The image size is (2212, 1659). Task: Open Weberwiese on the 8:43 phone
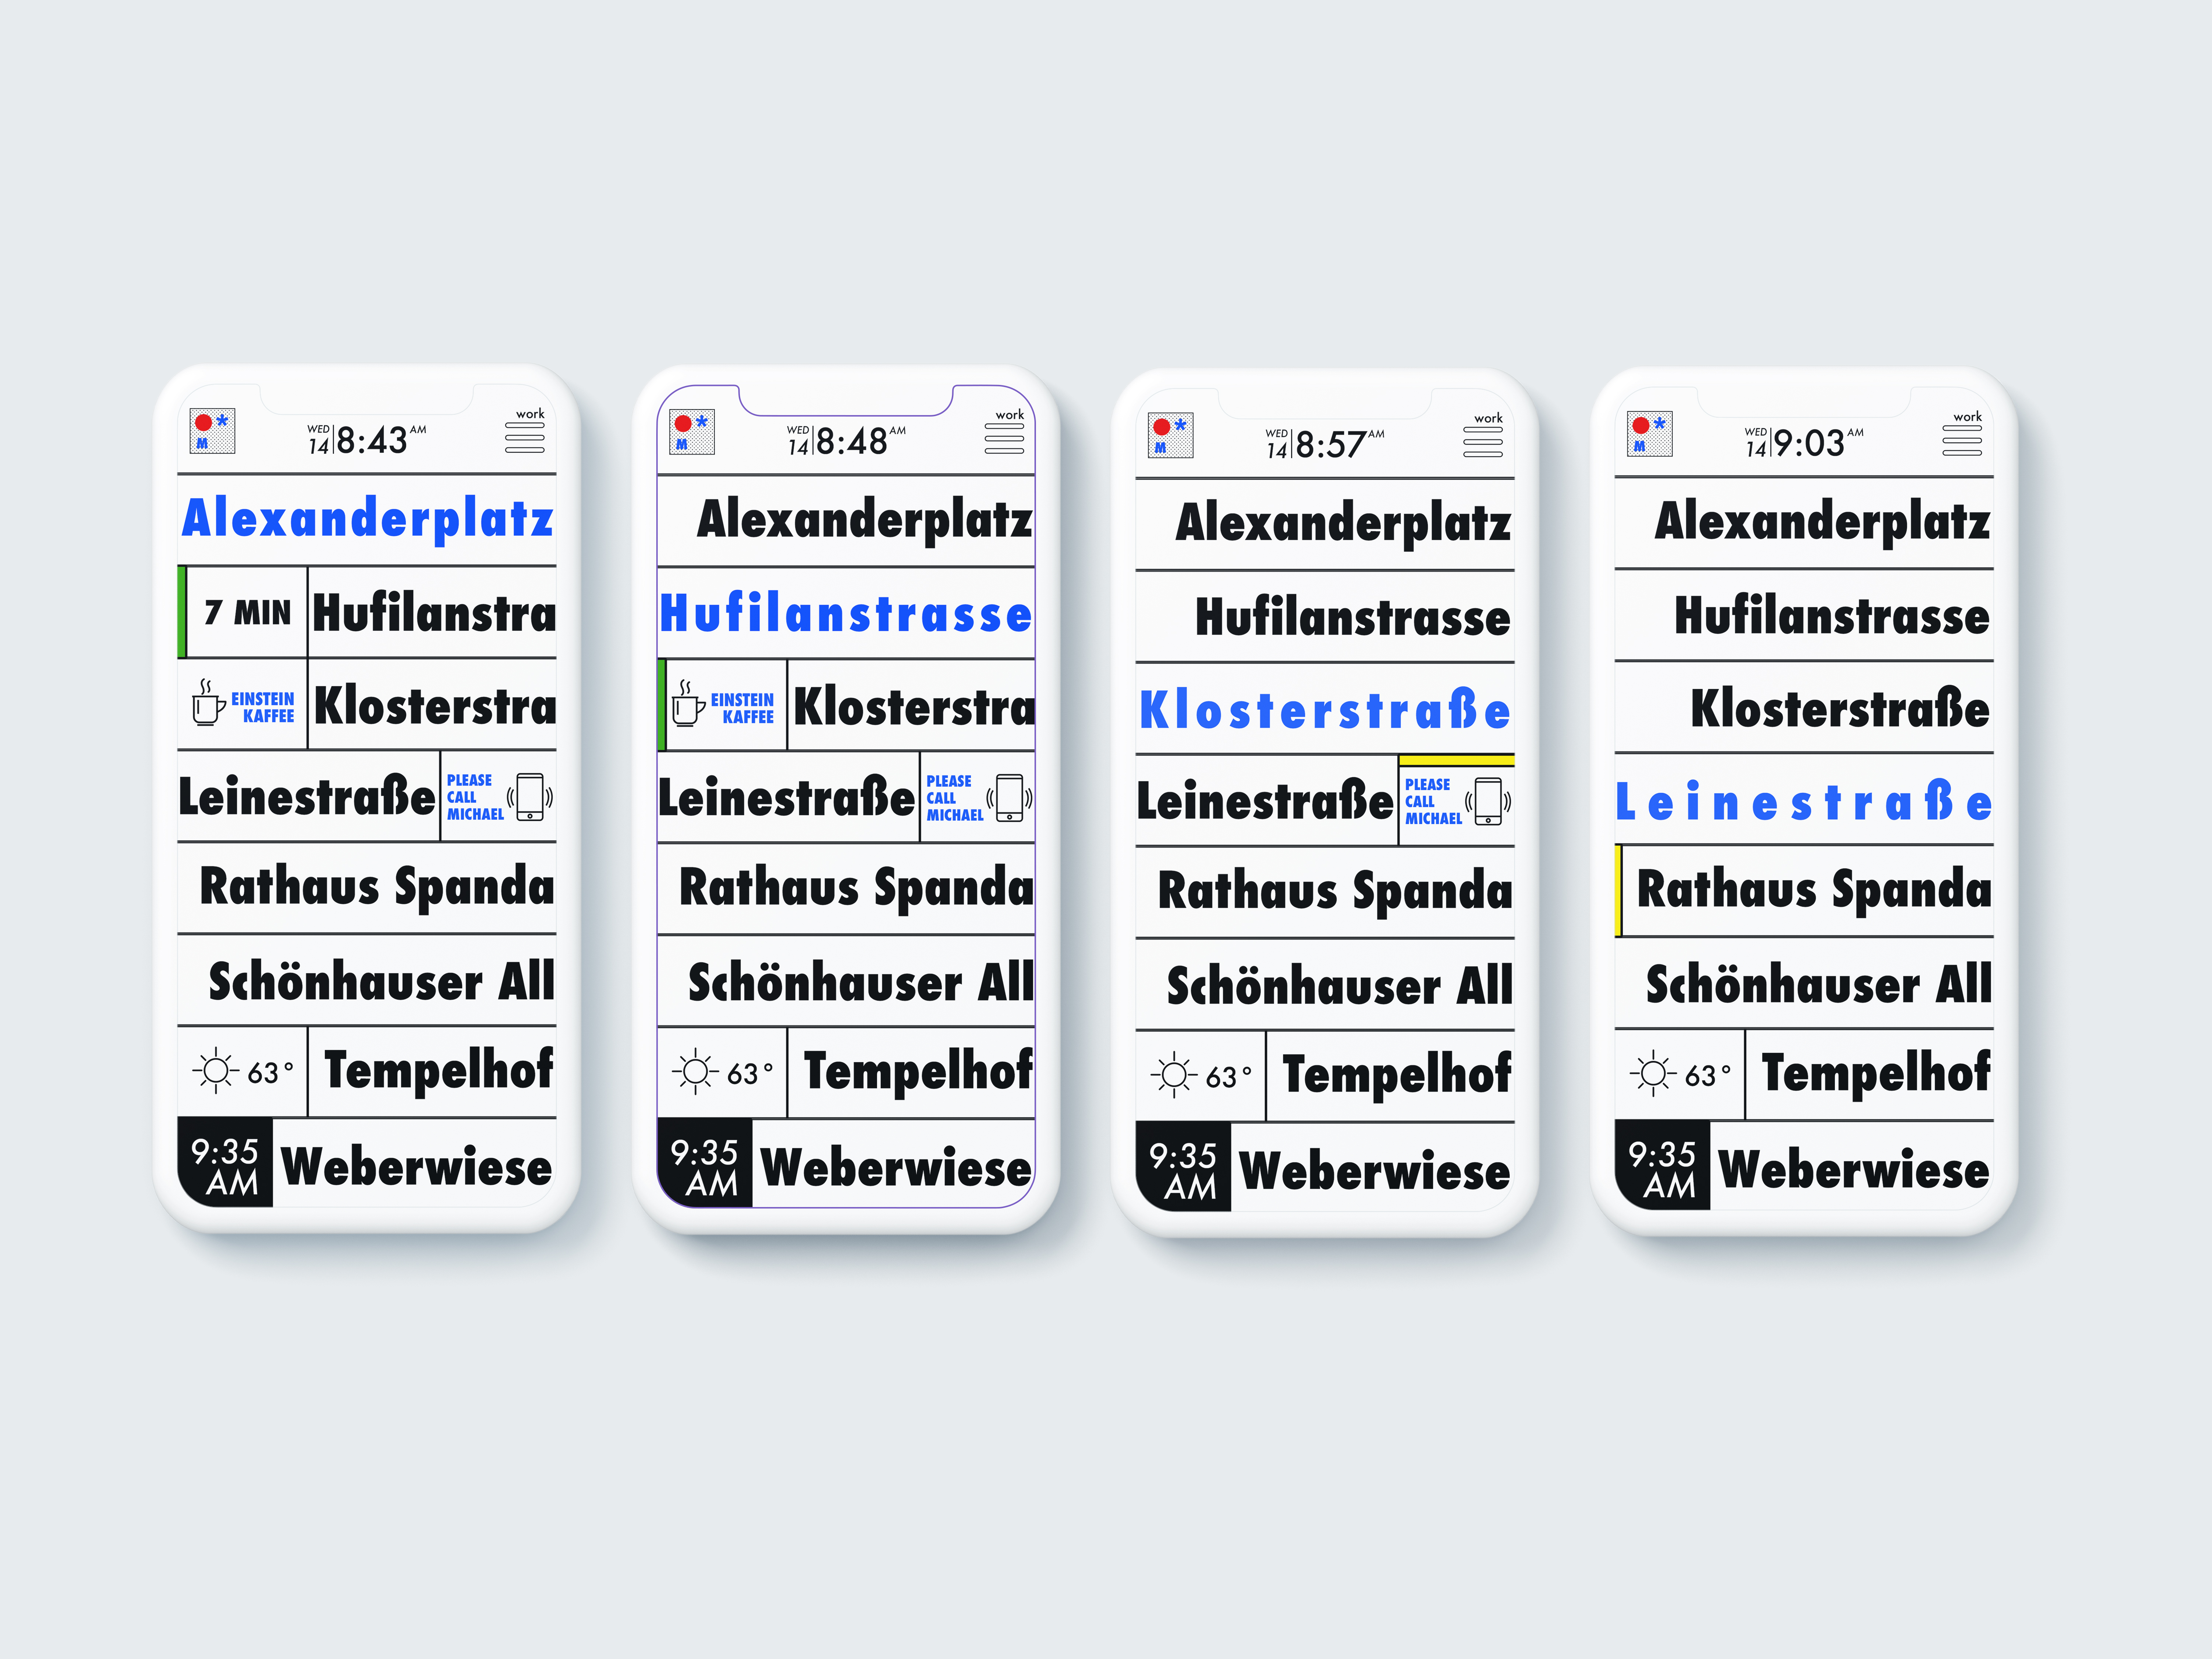coord(415,1164)
